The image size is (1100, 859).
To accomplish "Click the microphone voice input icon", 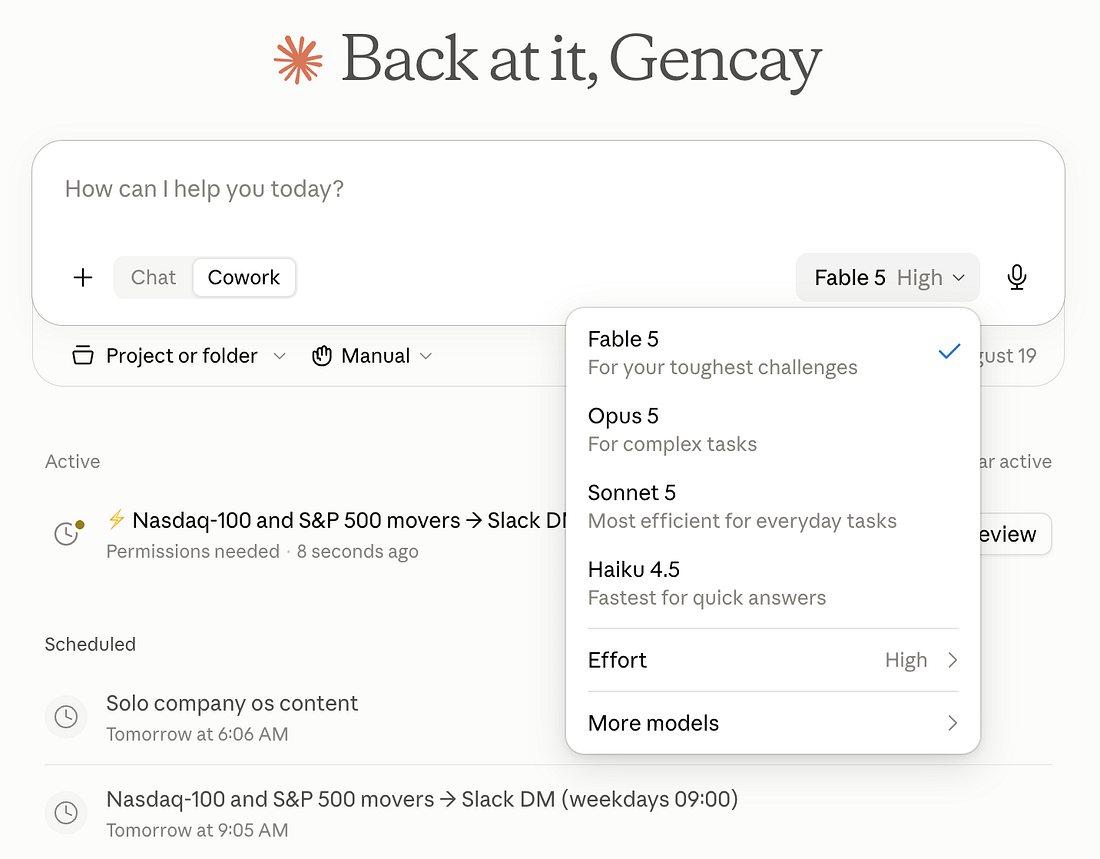I will (1017, 277).
